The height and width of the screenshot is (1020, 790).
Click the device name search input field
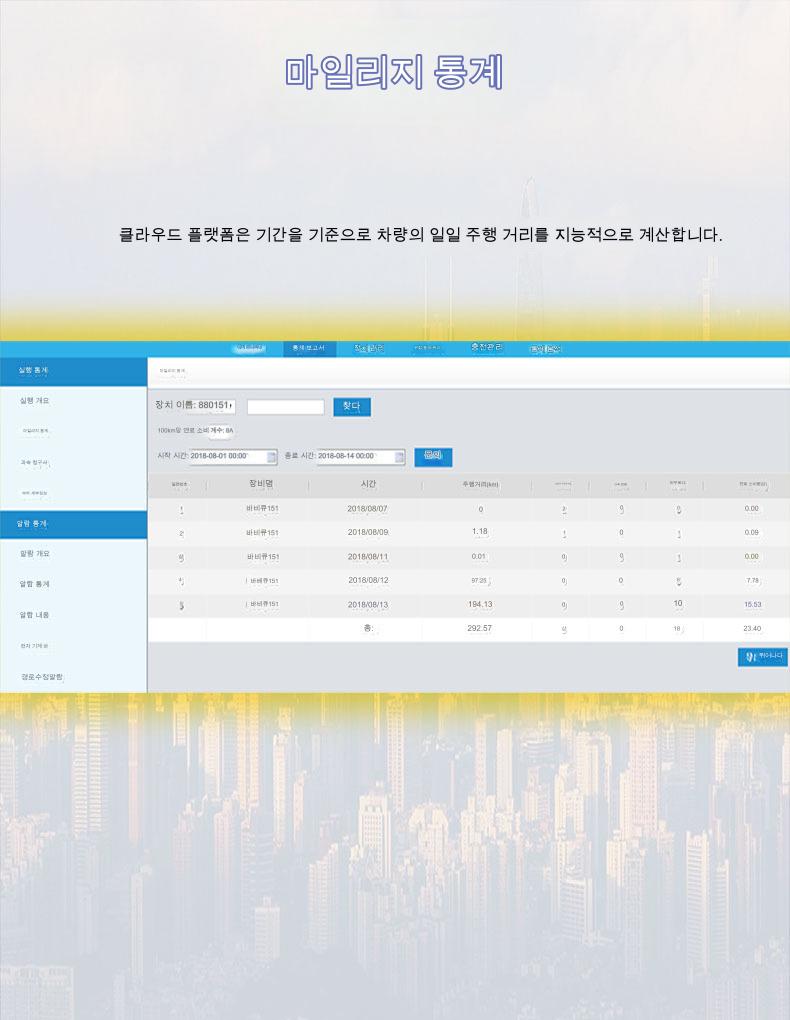285,407
